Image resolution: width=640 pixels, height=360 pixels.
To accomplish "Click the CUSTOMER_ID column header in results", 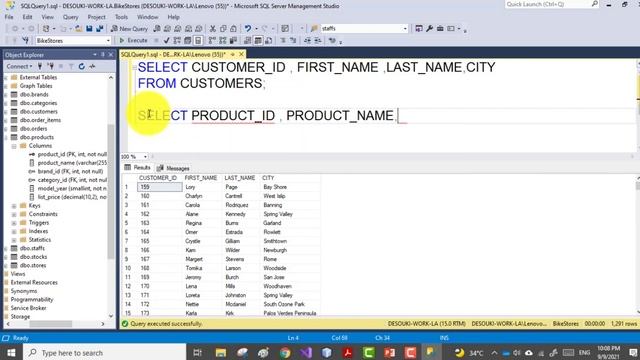I will tap(158, 178).
